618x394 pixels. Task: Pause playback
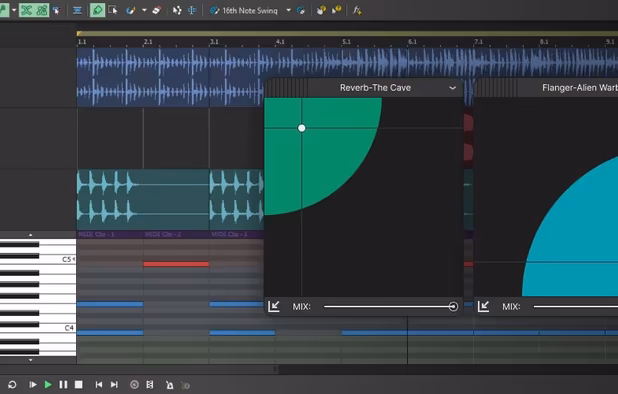click(x=63, y=385)
